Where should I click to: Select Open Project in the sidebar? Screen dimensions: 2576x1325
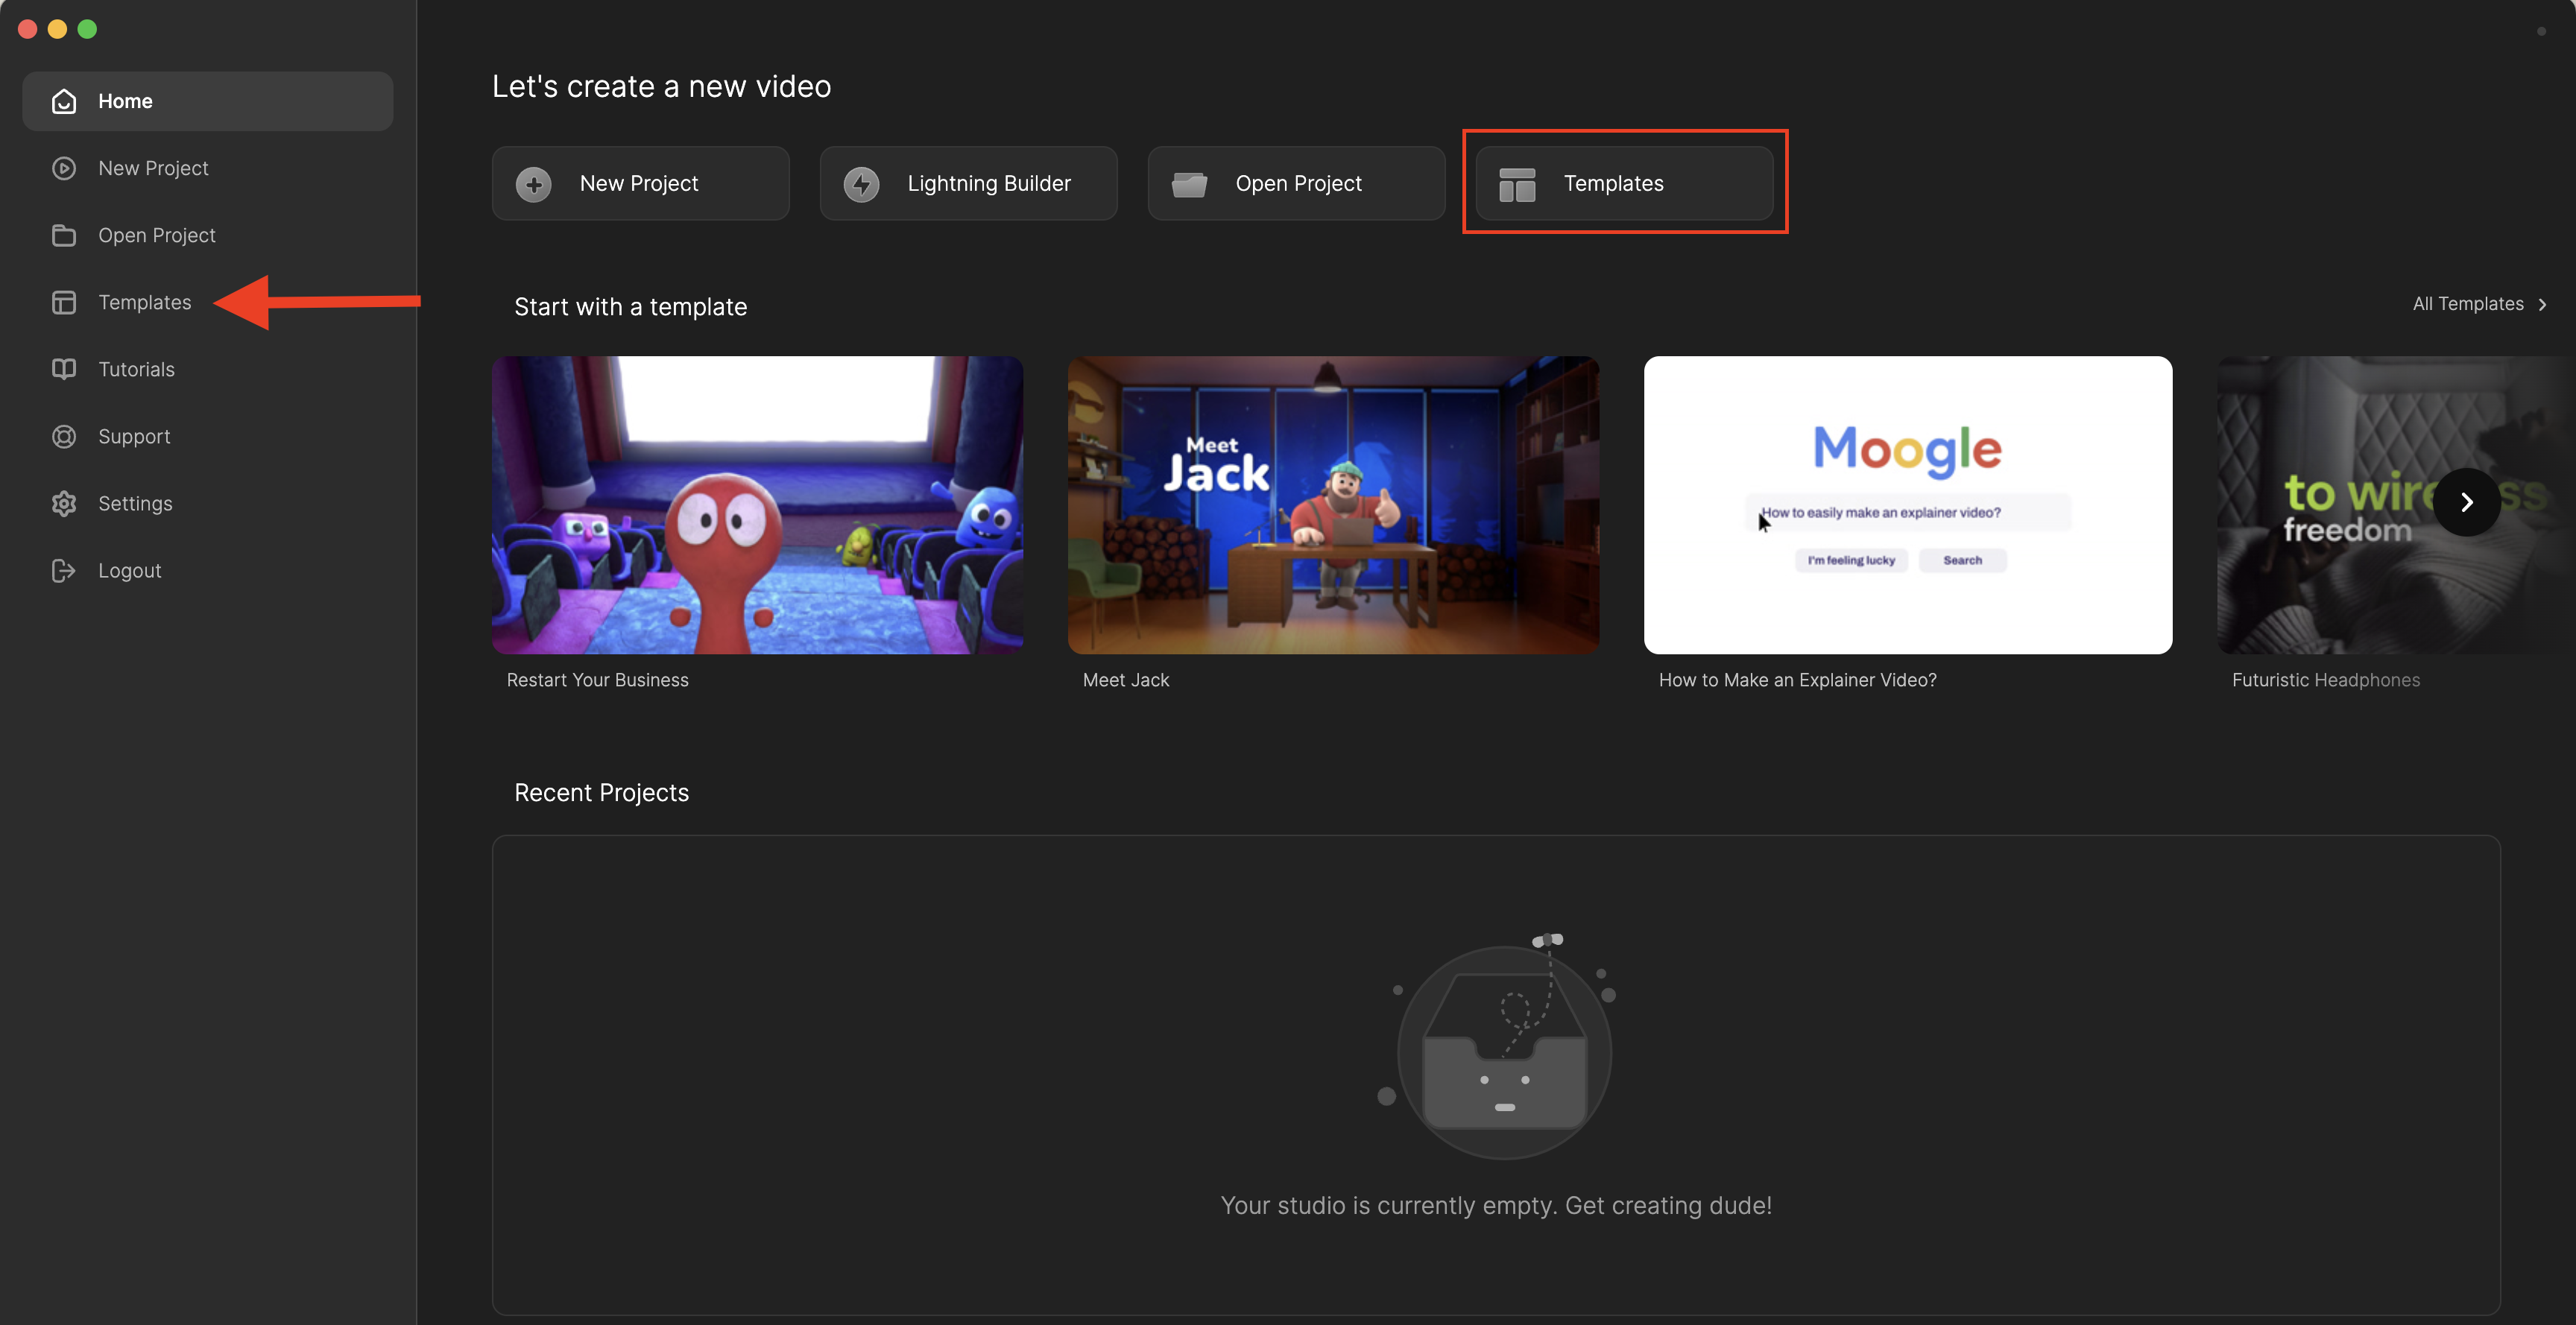[208, 235]
